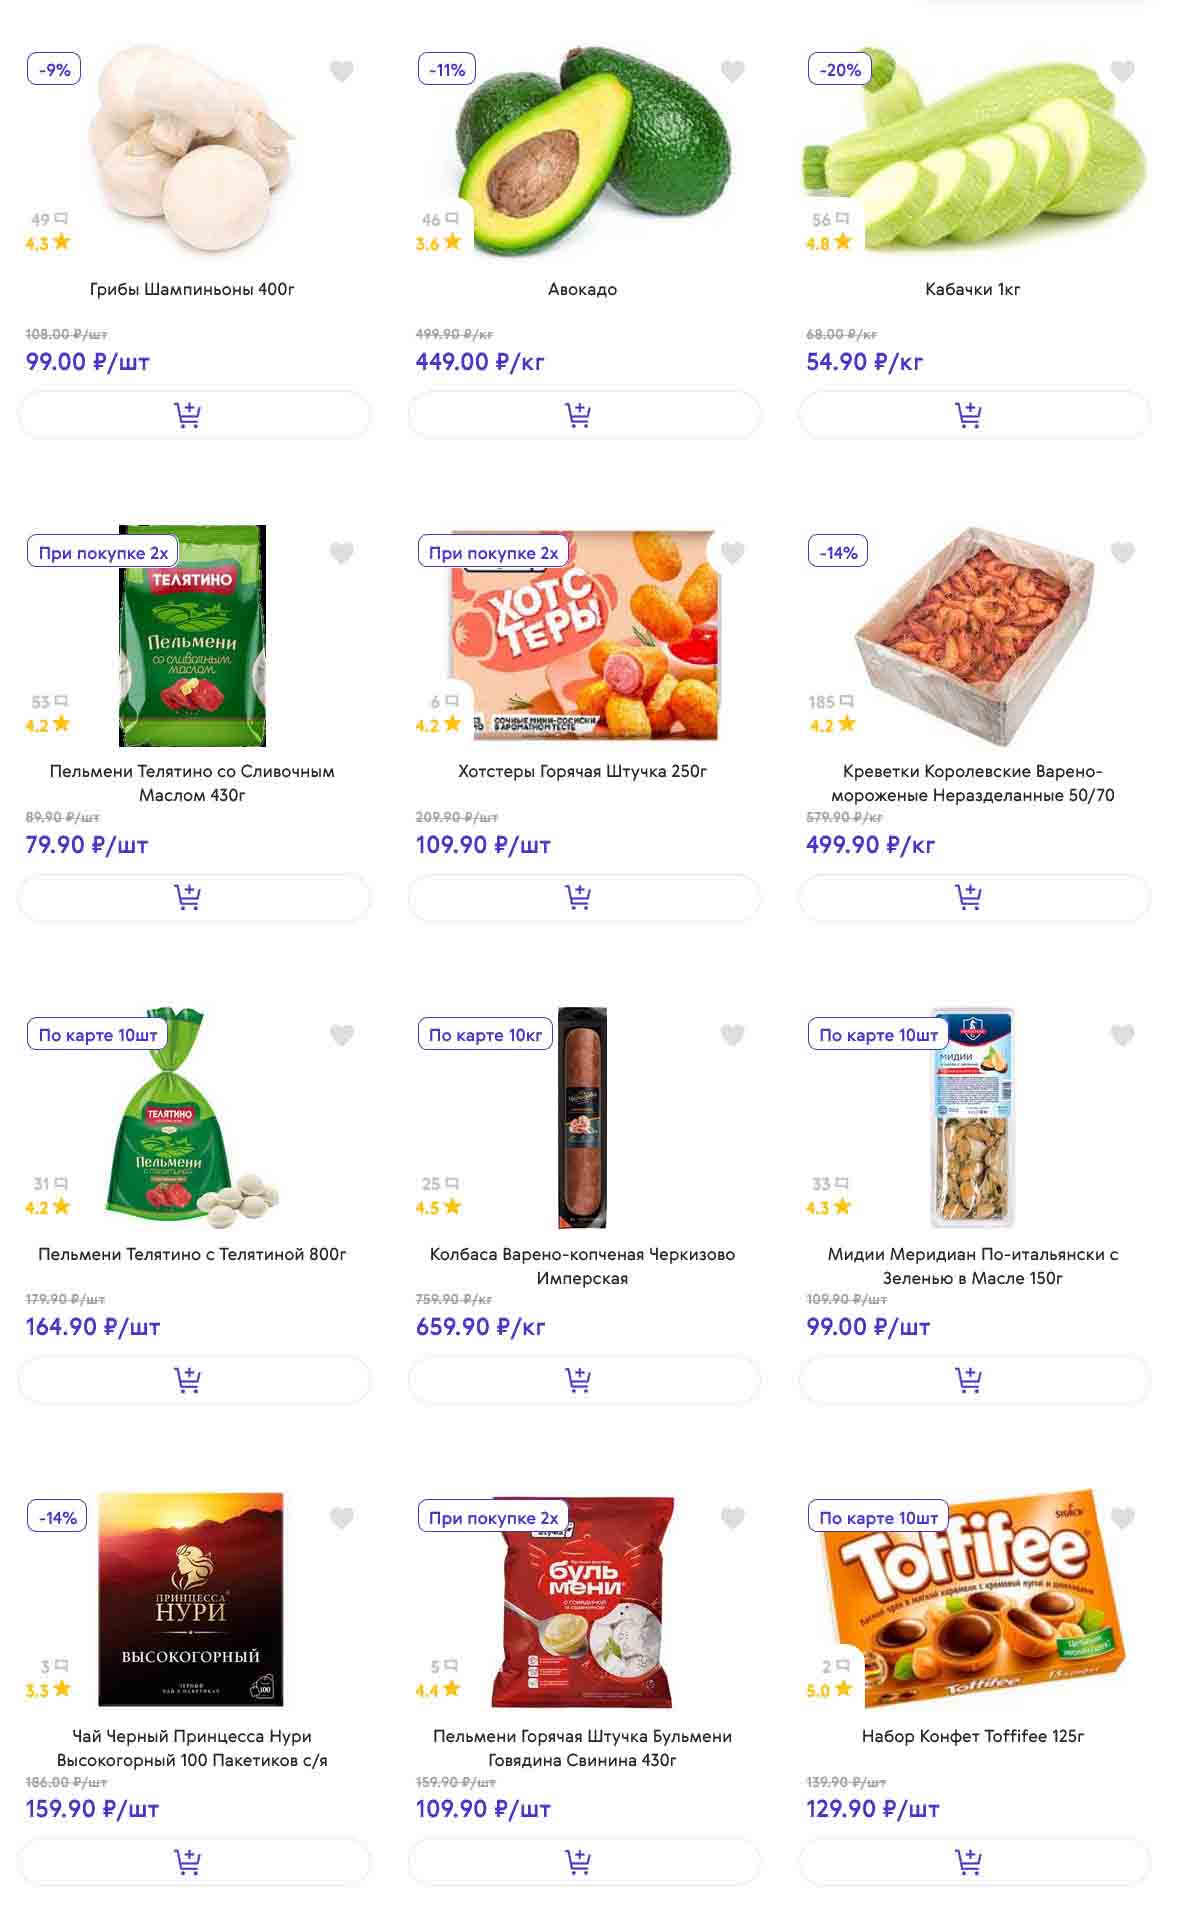Viewport: 1200px width, 1910px height.
Task: Click the Принцесса Нури tea box image
Action: click(191, 1600)
